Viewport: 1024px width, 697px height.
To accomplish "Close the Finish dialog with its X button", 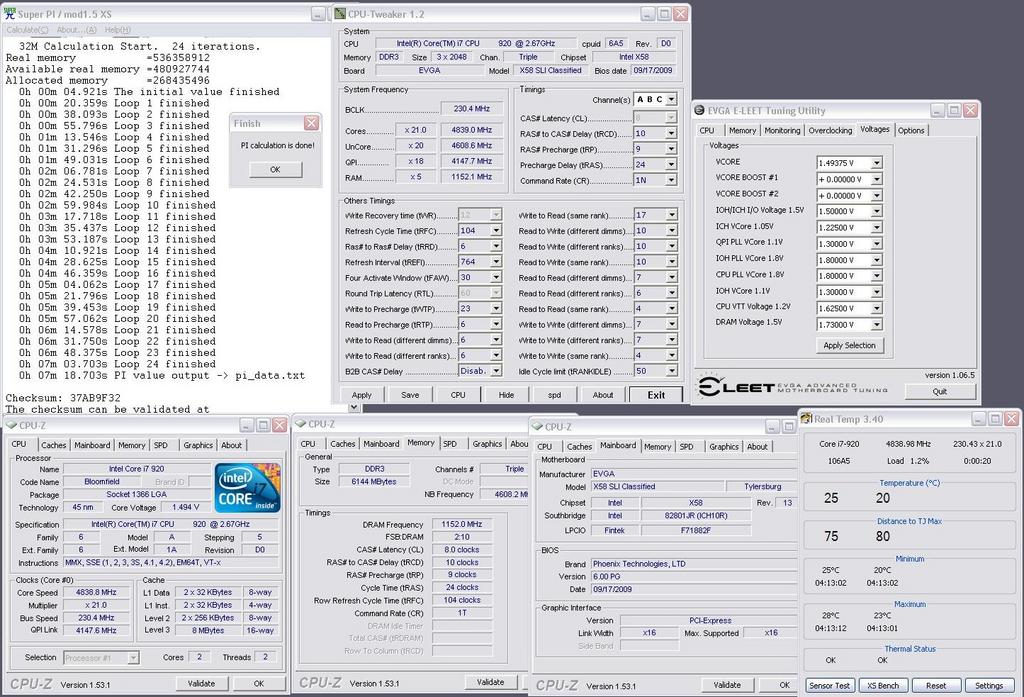I will [312, 123].
